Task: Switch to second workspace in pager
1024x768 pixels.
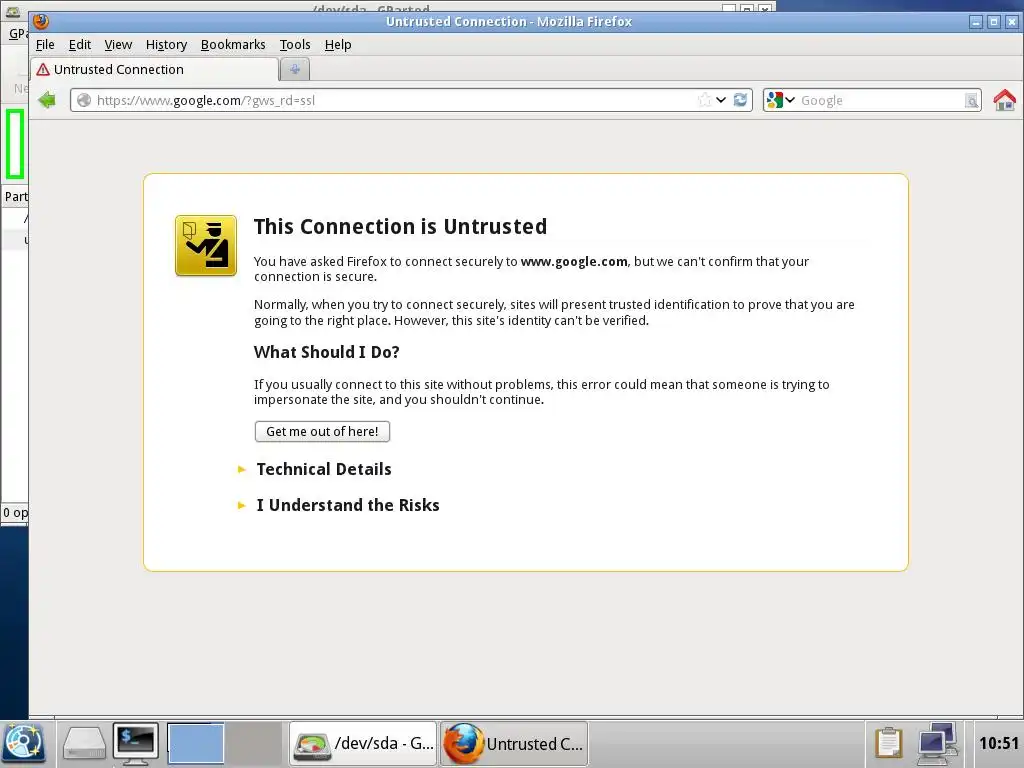Action: pos(254,744)
